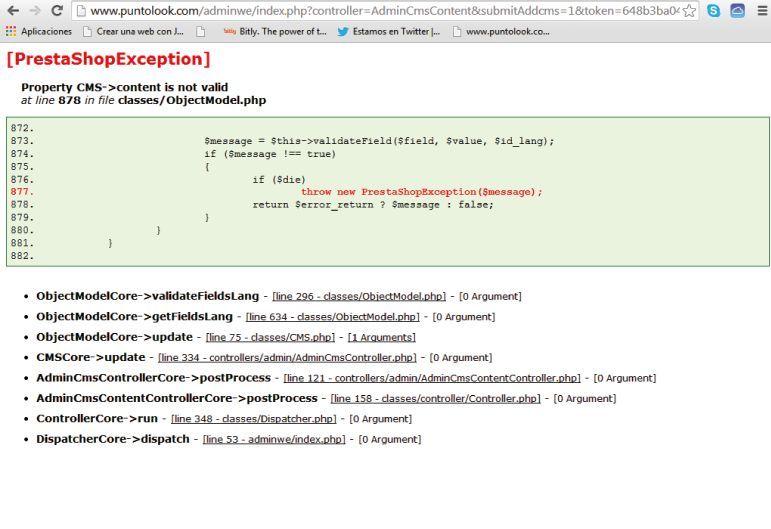
Task: Click 'AdminCmsControllerCore->postProcess' trace entry
Action: pyautogui.click(x=153, y=378)
